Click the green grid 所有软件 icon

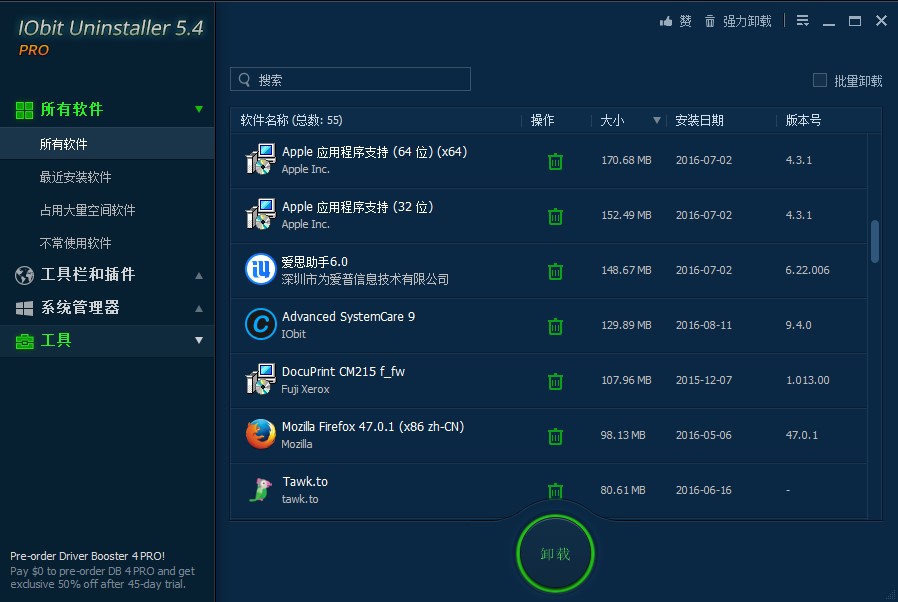tap(24, 110)
